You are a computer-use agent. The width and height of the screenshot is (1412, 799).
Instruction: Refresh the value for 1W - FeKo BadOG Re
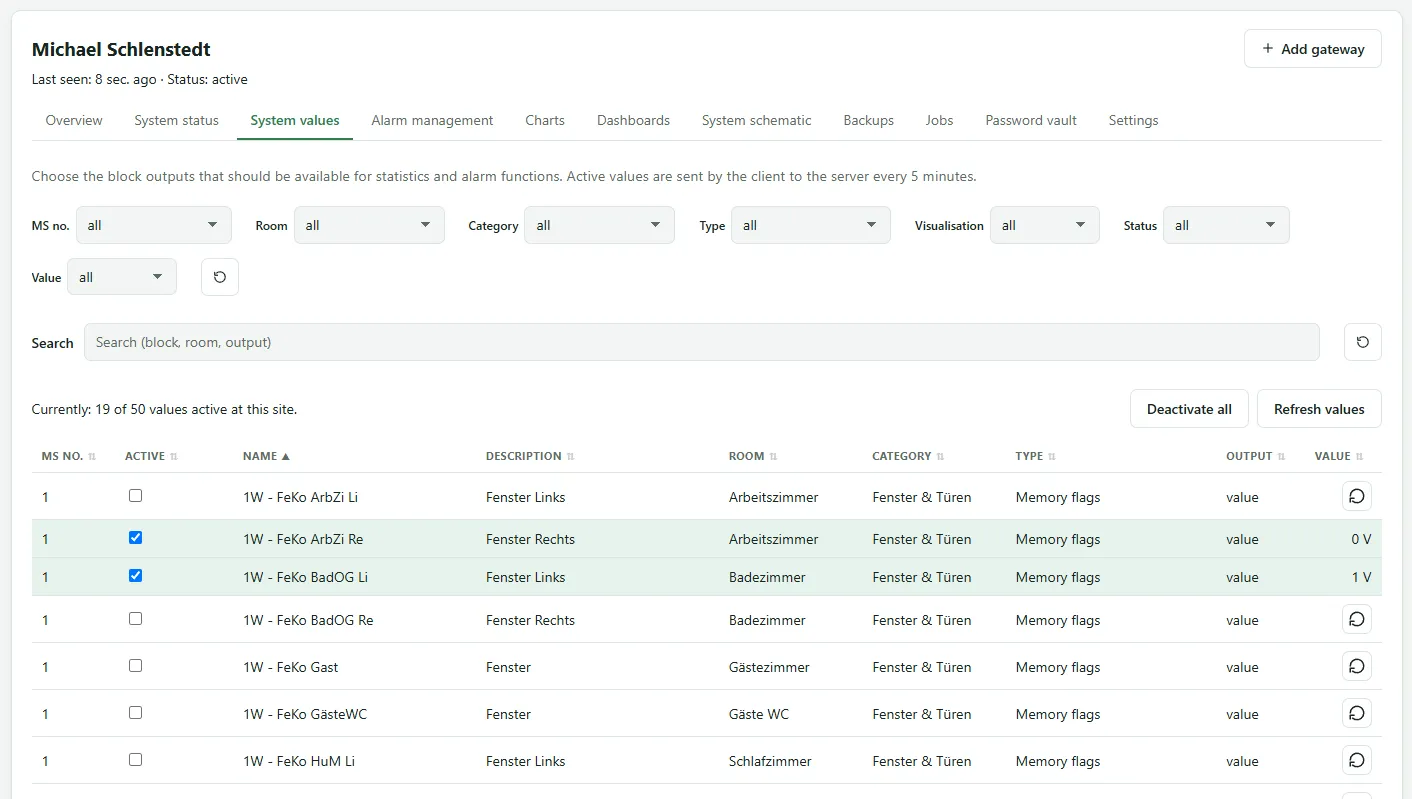[x=1357, y=619]
